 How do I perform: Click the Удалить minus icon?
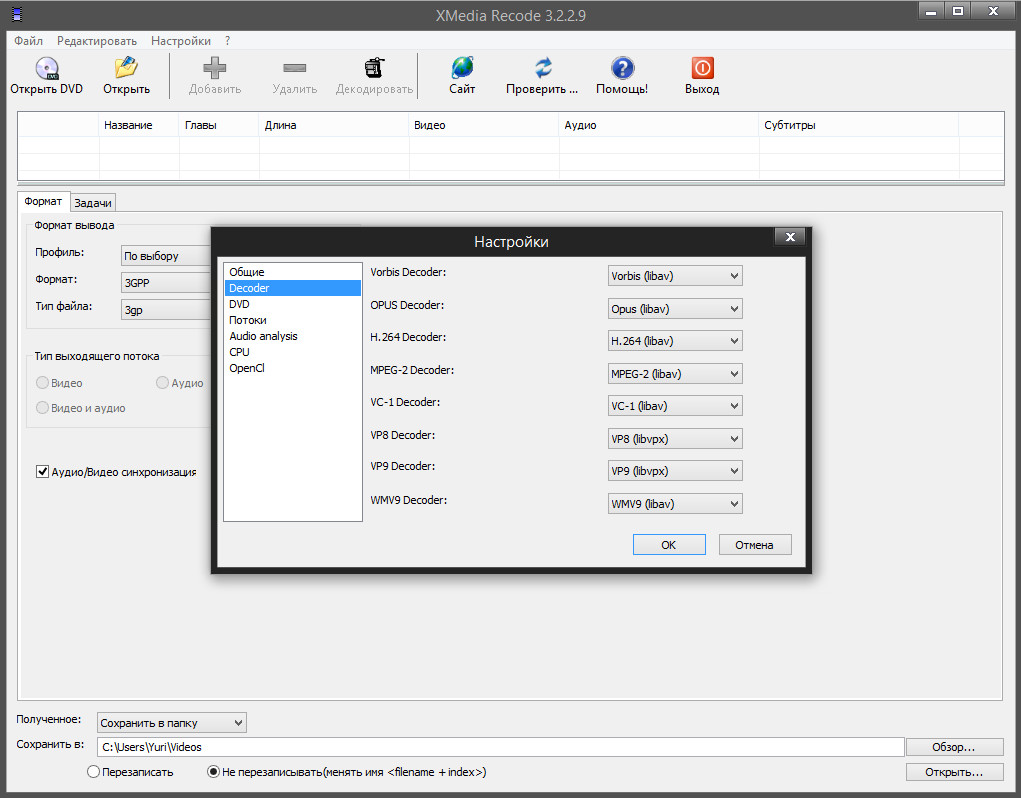click(x=294, y=68)
